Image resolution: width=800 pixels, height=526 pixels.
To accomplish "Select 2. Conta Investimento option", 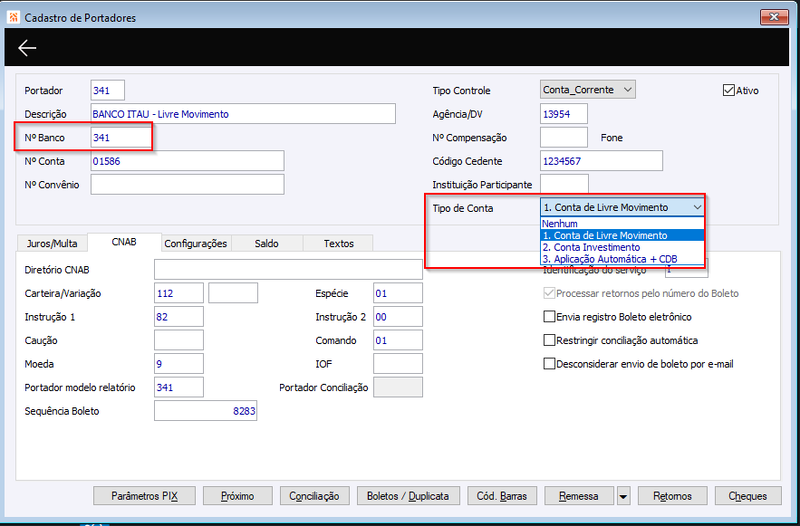I will 622,247.
